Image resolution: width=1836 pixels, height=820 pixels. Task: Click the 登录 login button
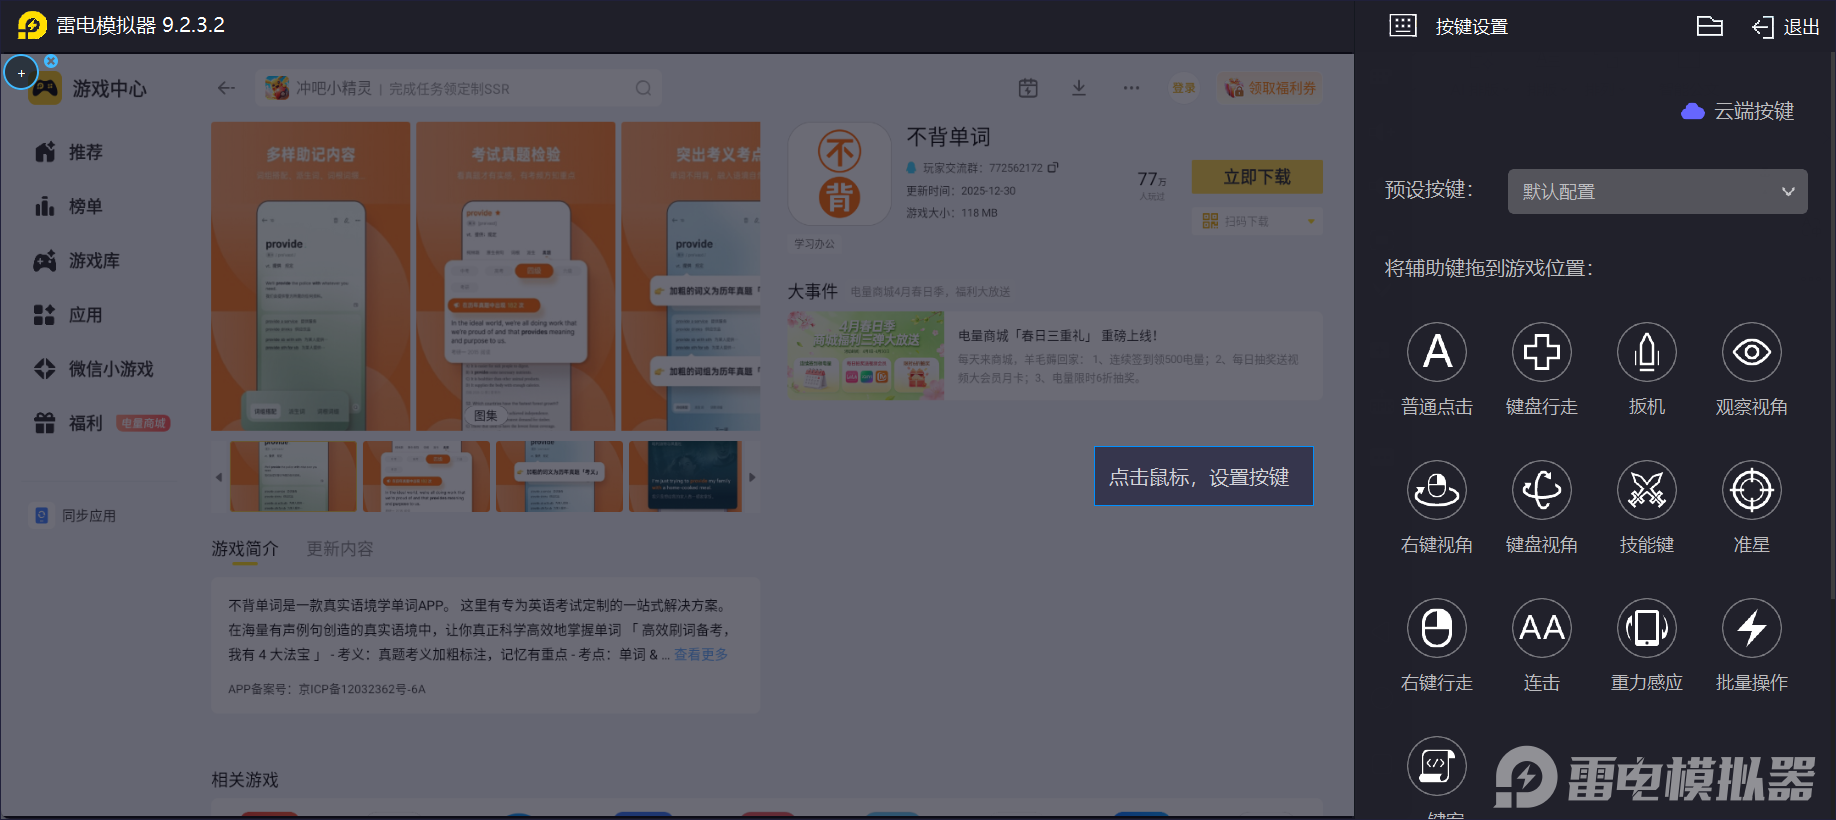click(1184, 88)
